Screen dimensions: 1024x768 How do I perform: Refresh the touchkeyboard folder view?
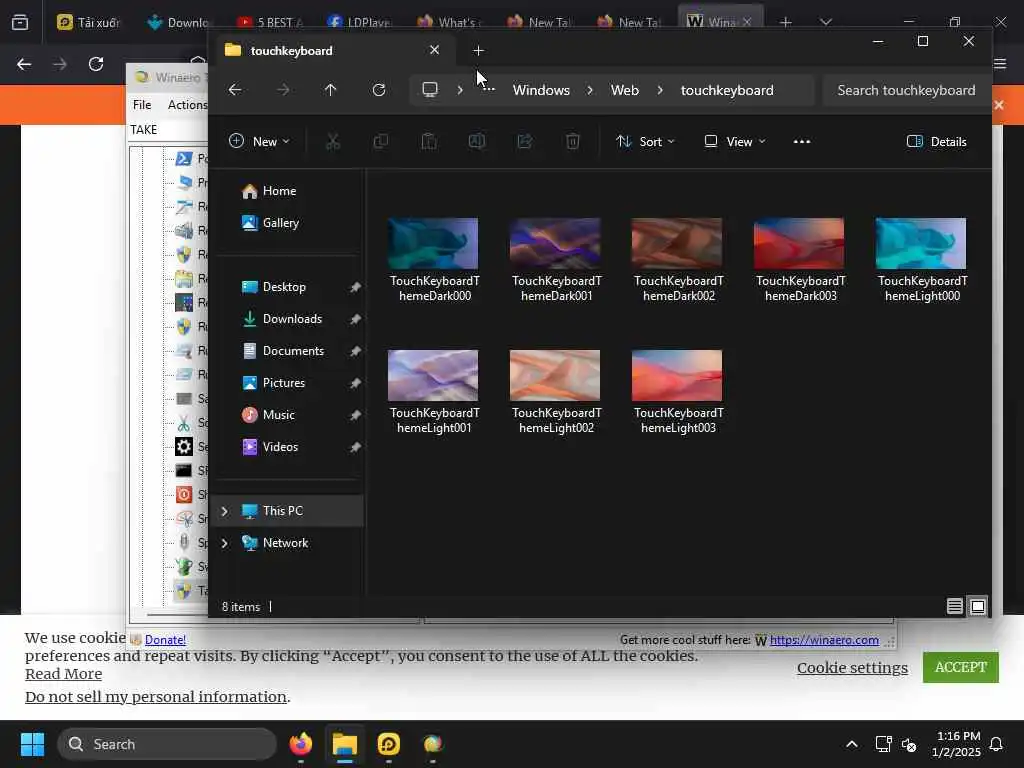click(x=379, y=90)
